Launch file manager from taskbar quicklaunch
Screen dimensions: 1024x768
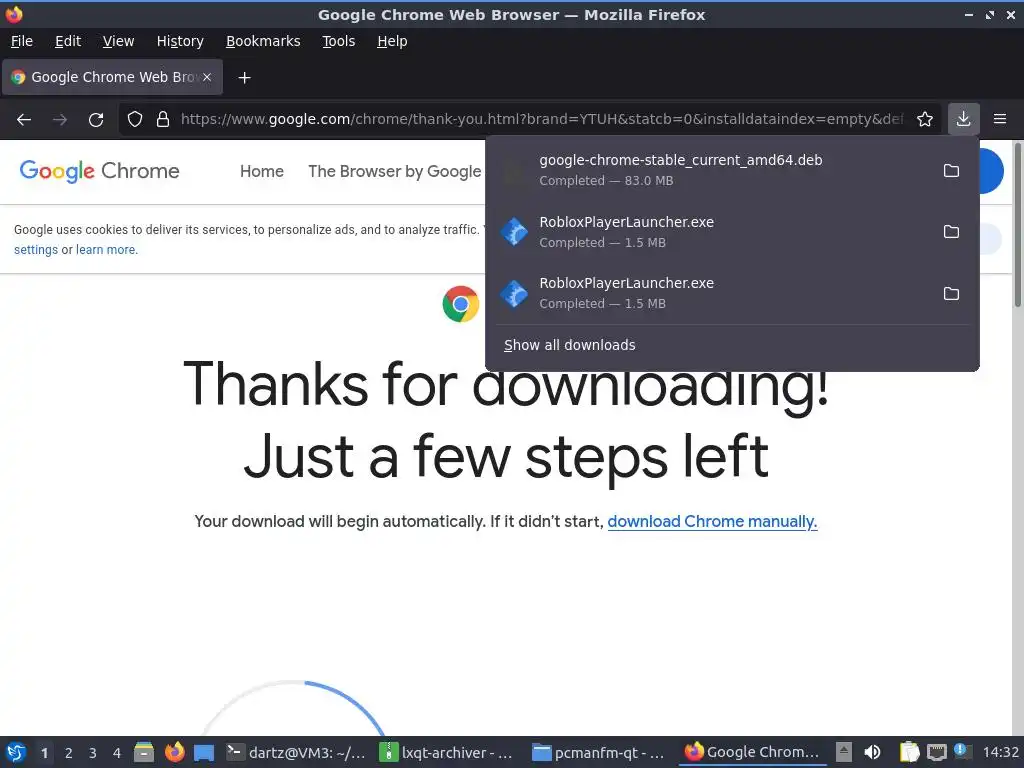pos(144,752)
